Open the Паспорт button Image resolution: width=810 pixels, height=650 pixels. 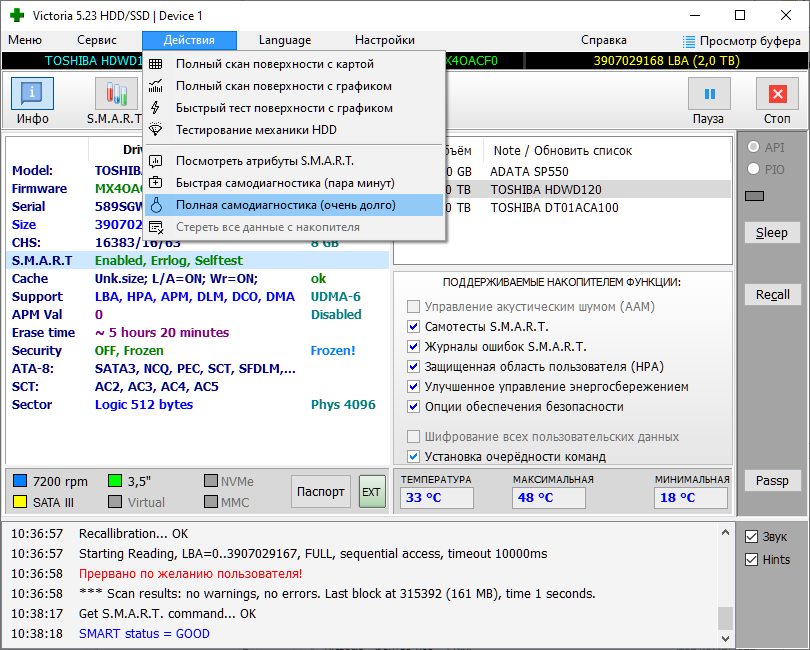click(x=321, y=491)
